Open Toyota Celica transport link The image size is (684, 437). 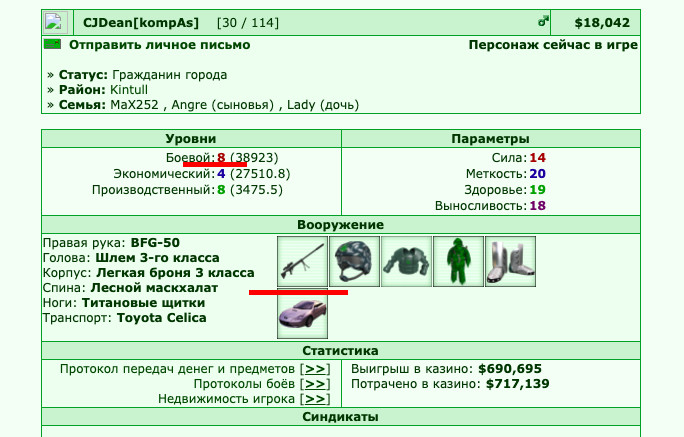coord(161,318)
